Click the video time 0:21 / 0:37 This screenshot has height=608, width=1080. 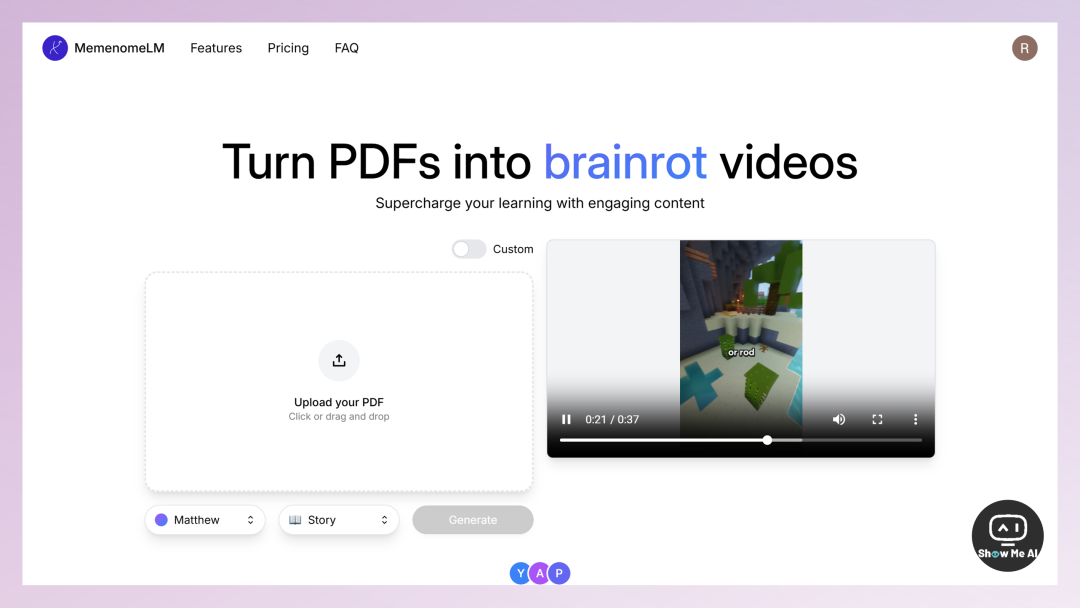tap(612, 419)
